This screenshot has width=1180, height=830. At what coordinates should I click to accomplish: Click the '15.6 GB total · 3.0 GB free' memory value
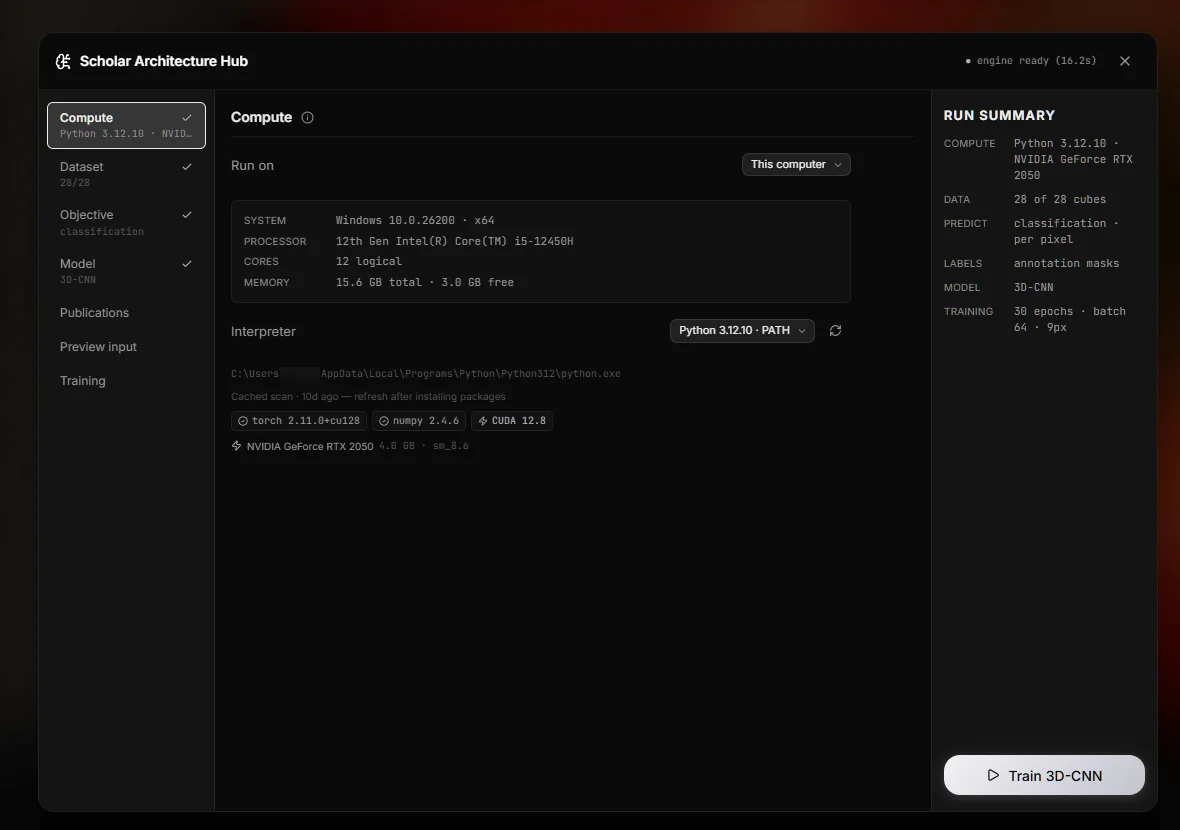(424, 282)
